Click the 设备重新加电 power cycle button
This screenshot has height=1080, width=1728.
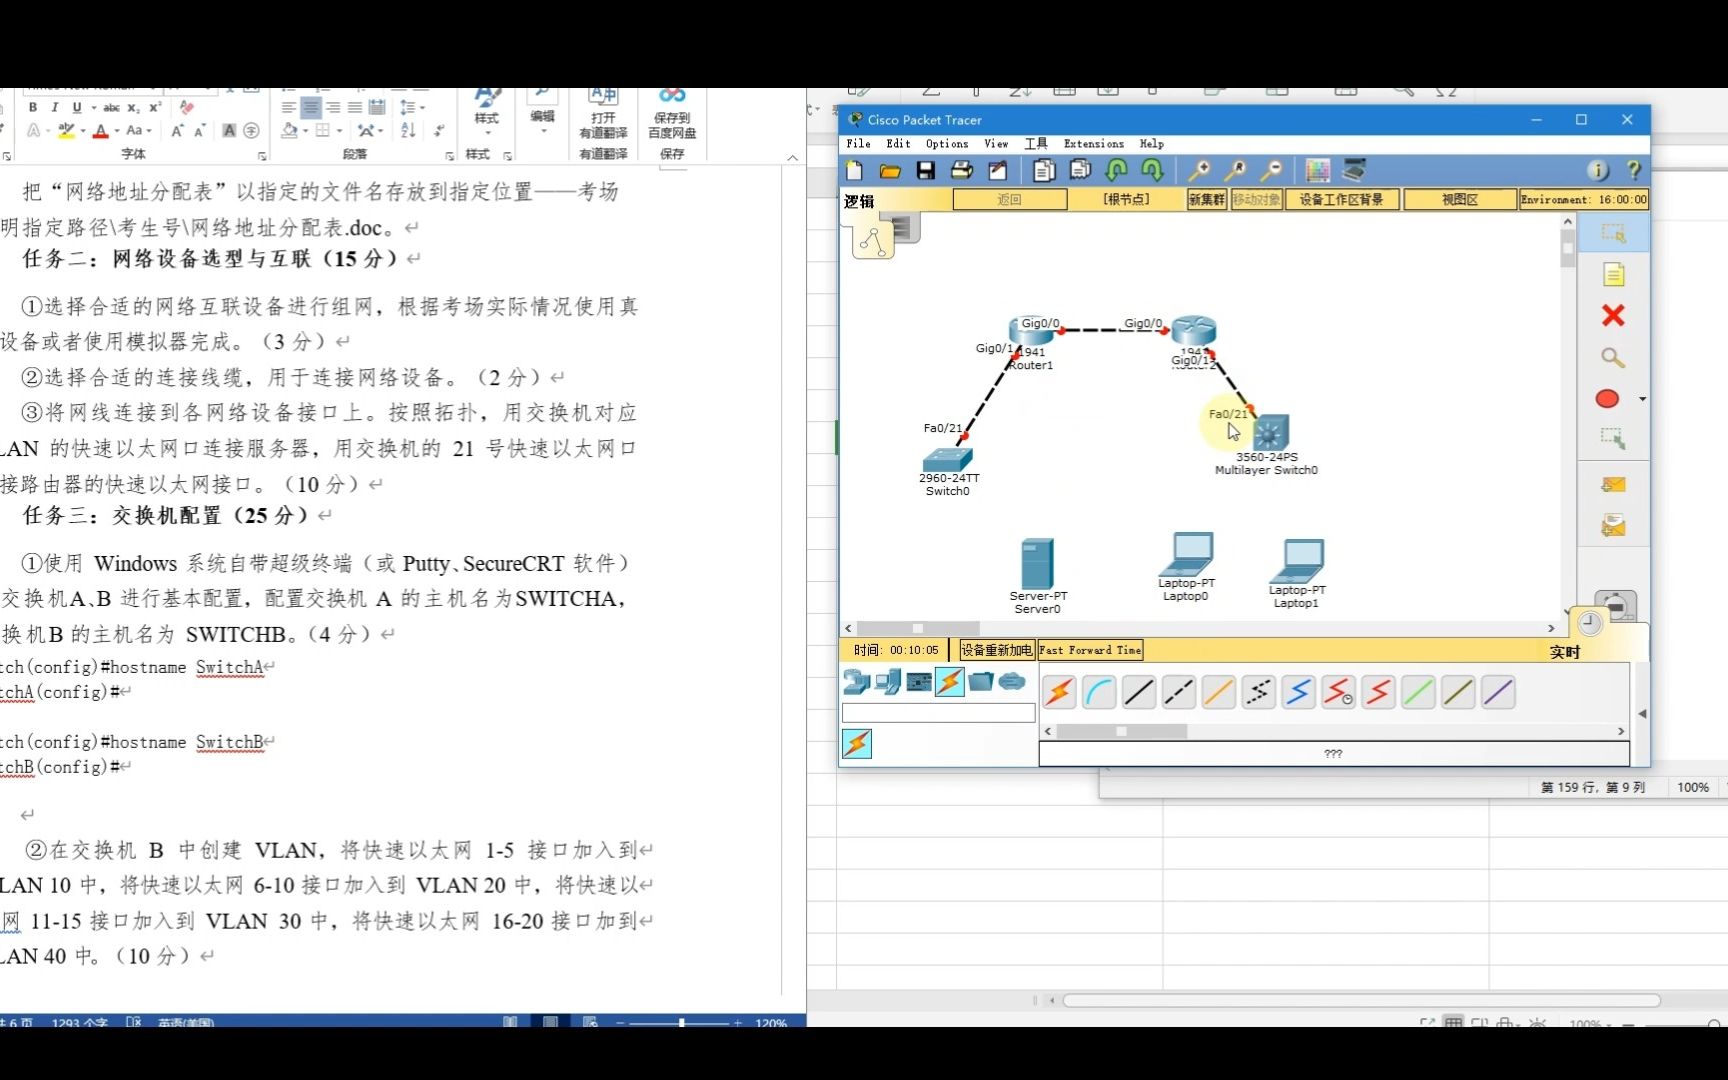[995, 650]
